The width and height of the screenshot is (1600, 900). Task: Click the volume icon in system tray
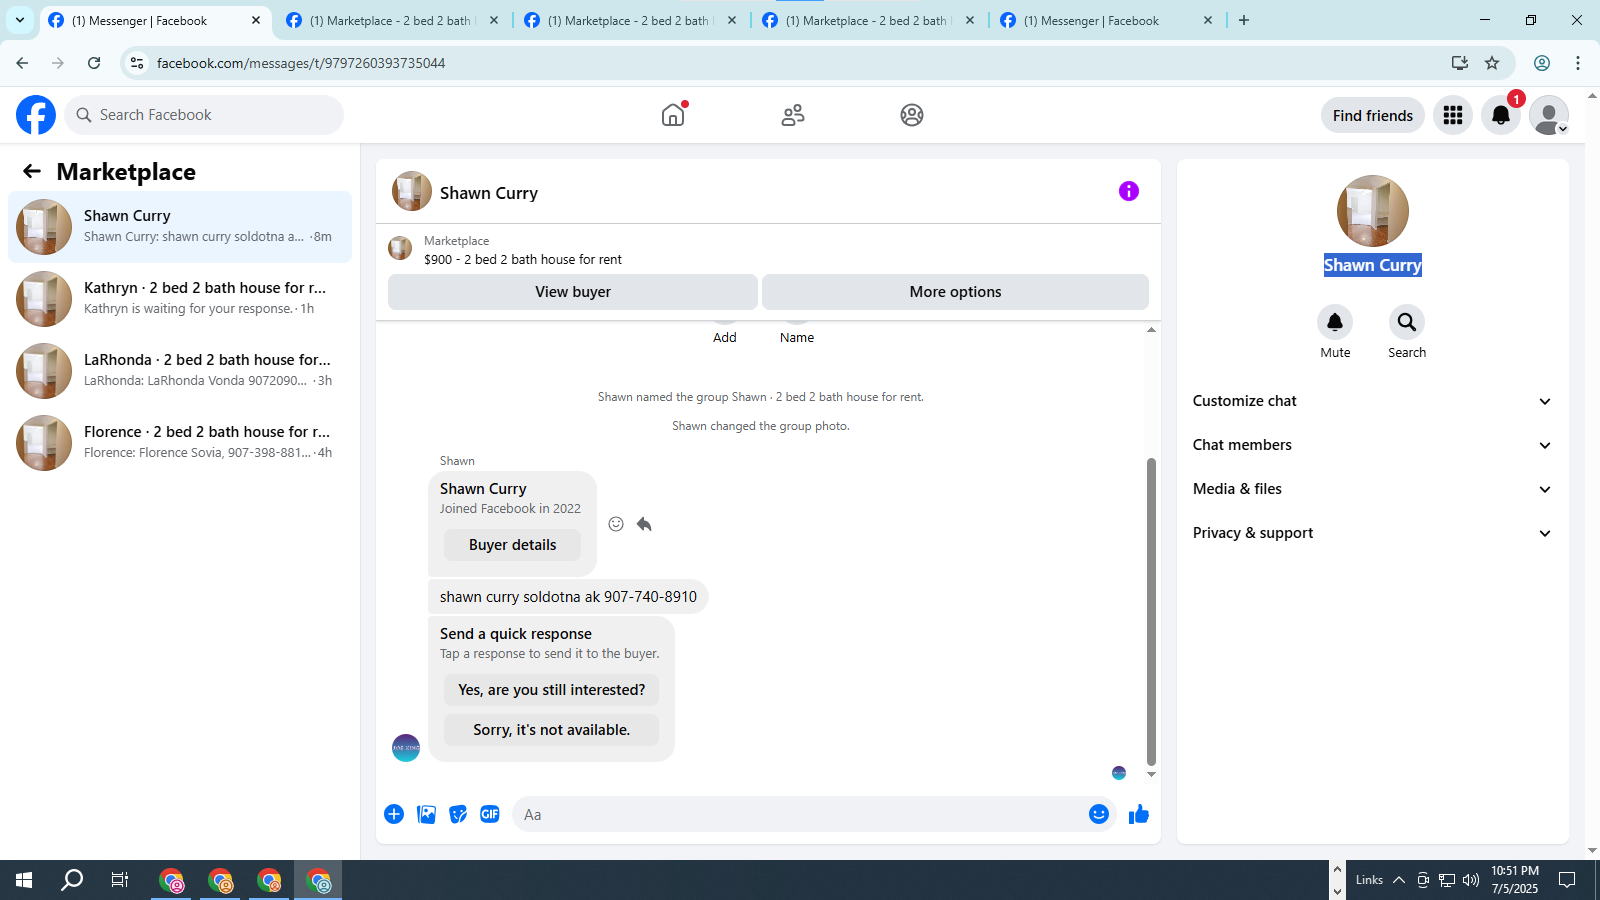(1471, 880)
